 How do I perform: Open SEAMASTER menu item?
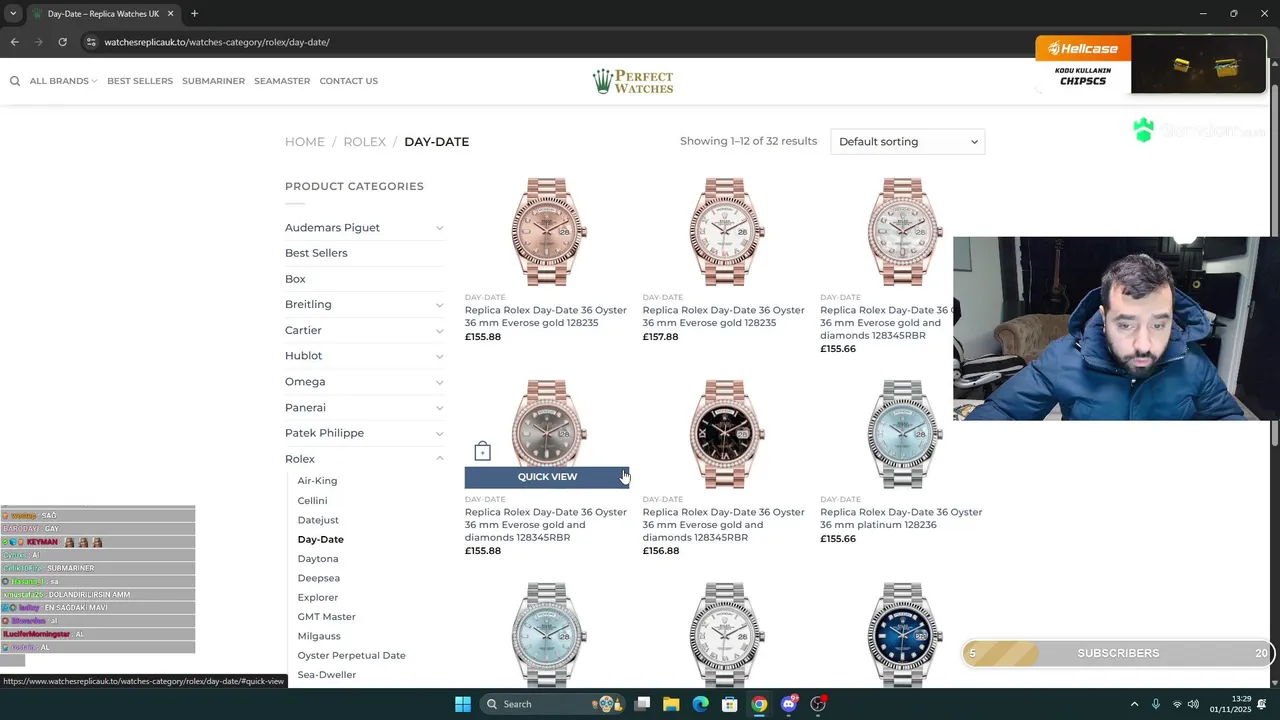pos(282,81)
